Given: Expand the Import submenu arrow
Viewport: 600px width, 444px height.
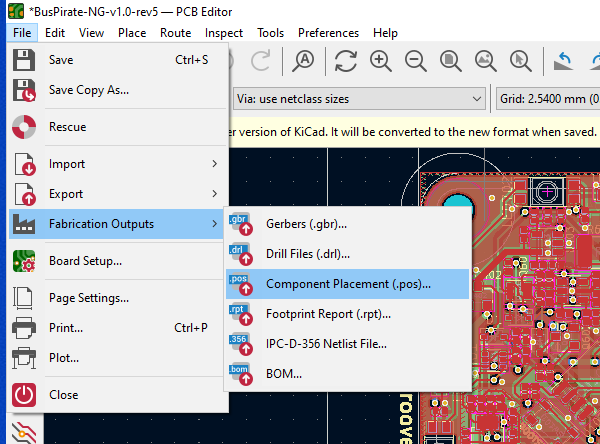Looking at the screenshot, I should pos(215,164).
